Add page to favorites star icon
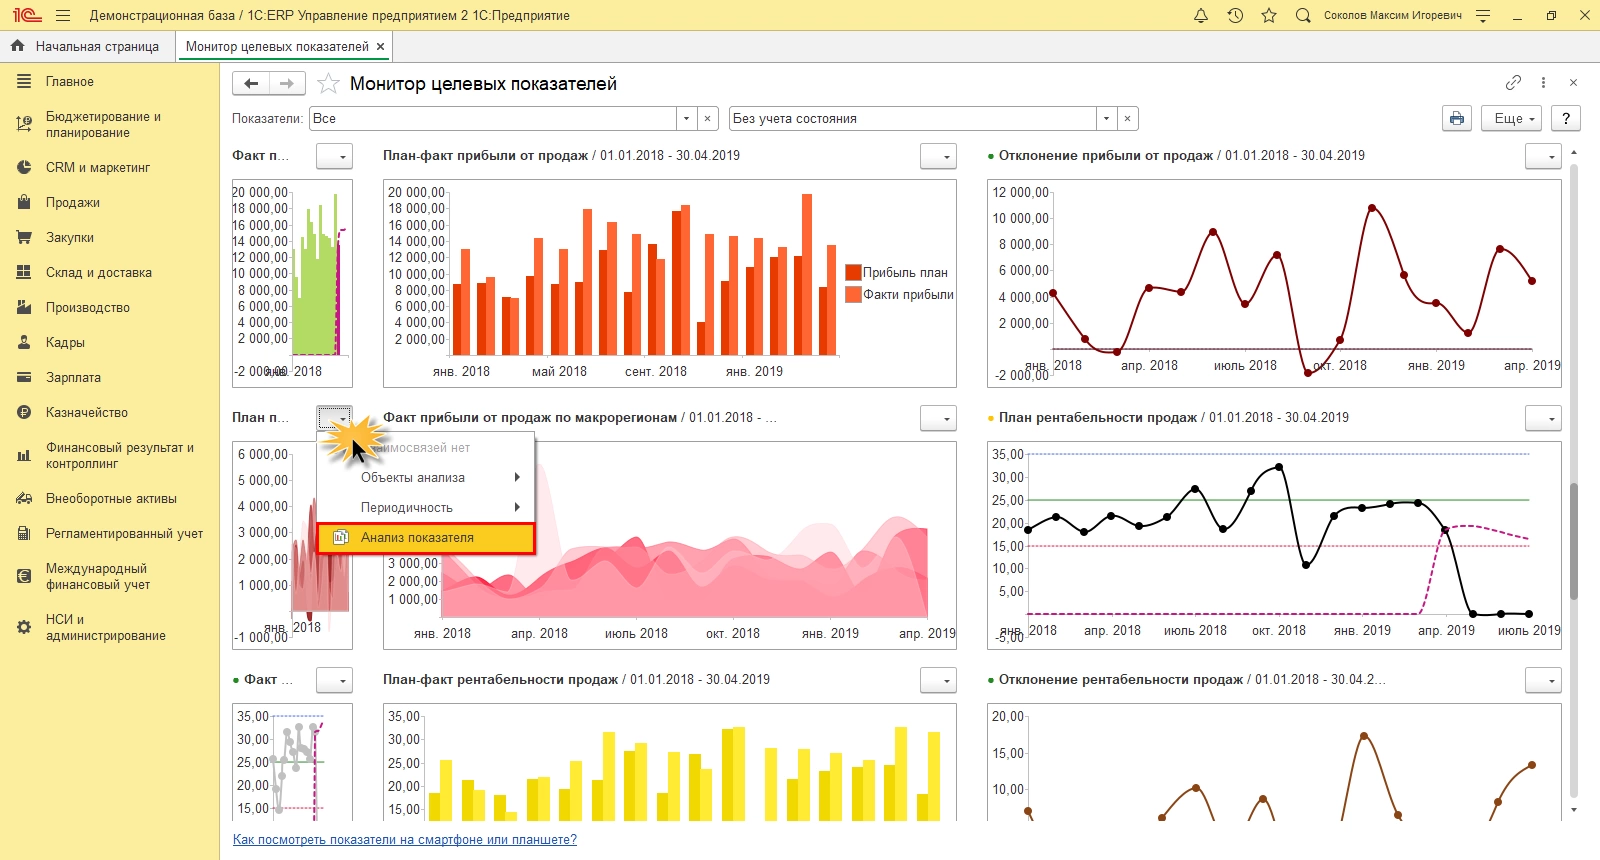 tap(328, 84)
